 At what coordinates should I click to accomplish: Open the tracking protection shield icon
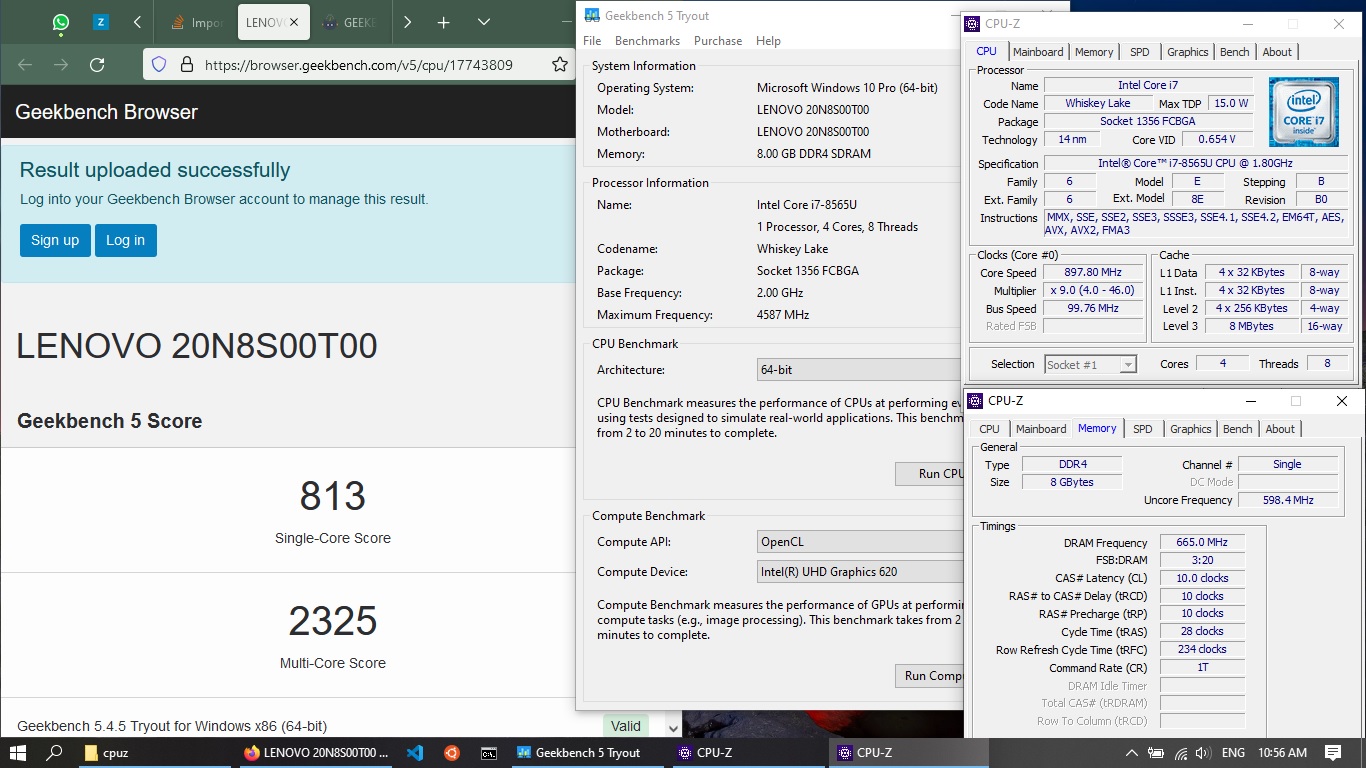coord(159,65)
